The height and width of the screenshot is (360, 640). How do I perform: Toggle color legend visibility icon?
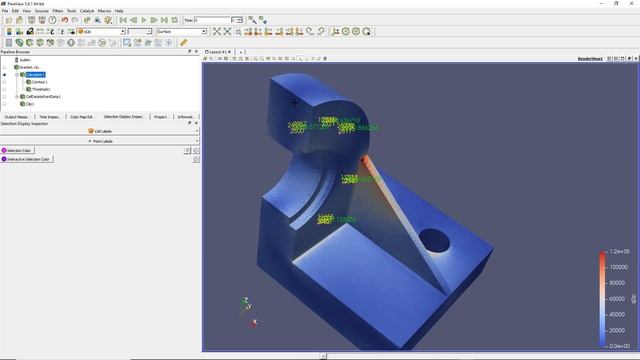coord(9,31)
